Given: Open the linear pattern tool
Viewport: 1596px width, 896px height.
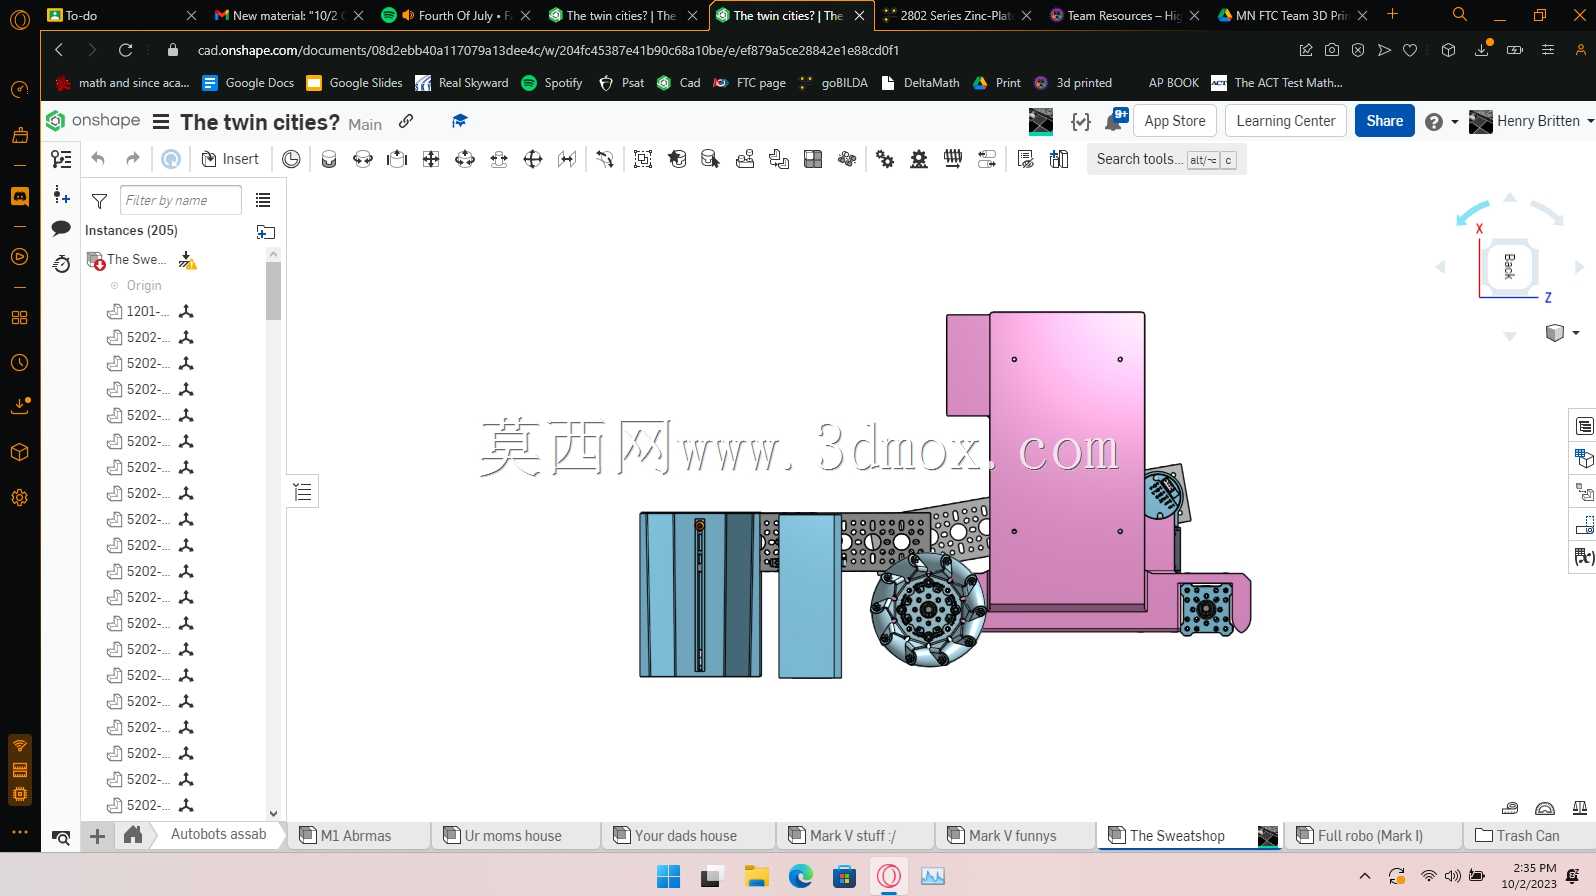Looking at the screenshot, I should tap(813, 159).
